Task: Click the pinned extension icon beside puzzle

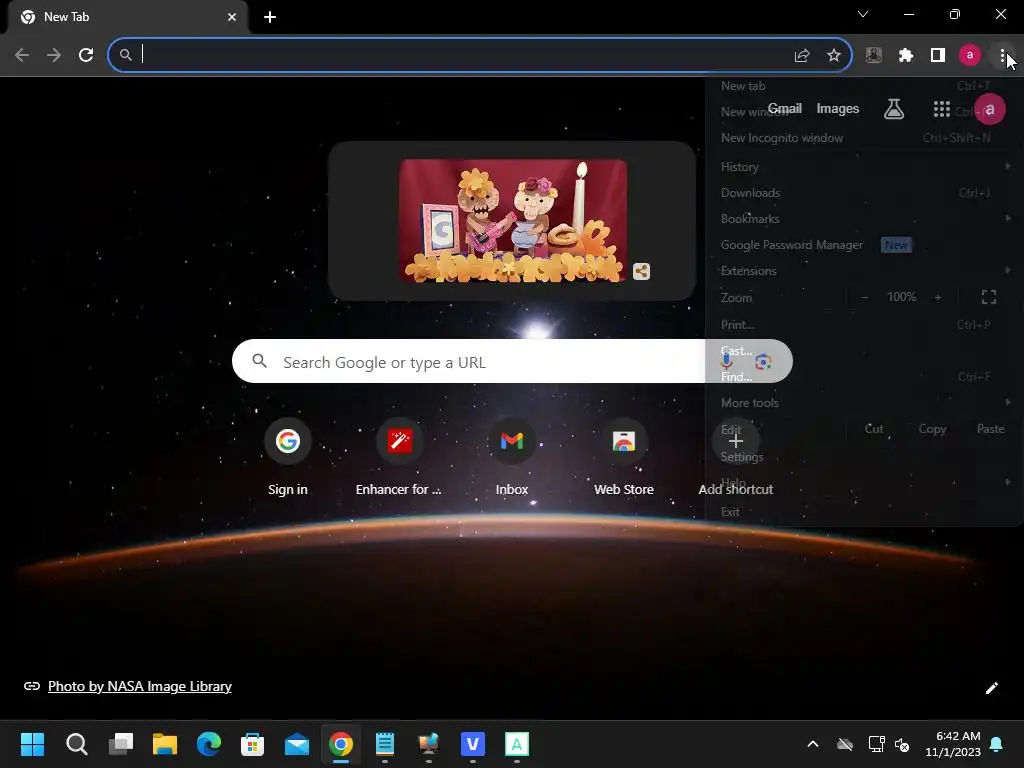Action: [x=874, y=56]
